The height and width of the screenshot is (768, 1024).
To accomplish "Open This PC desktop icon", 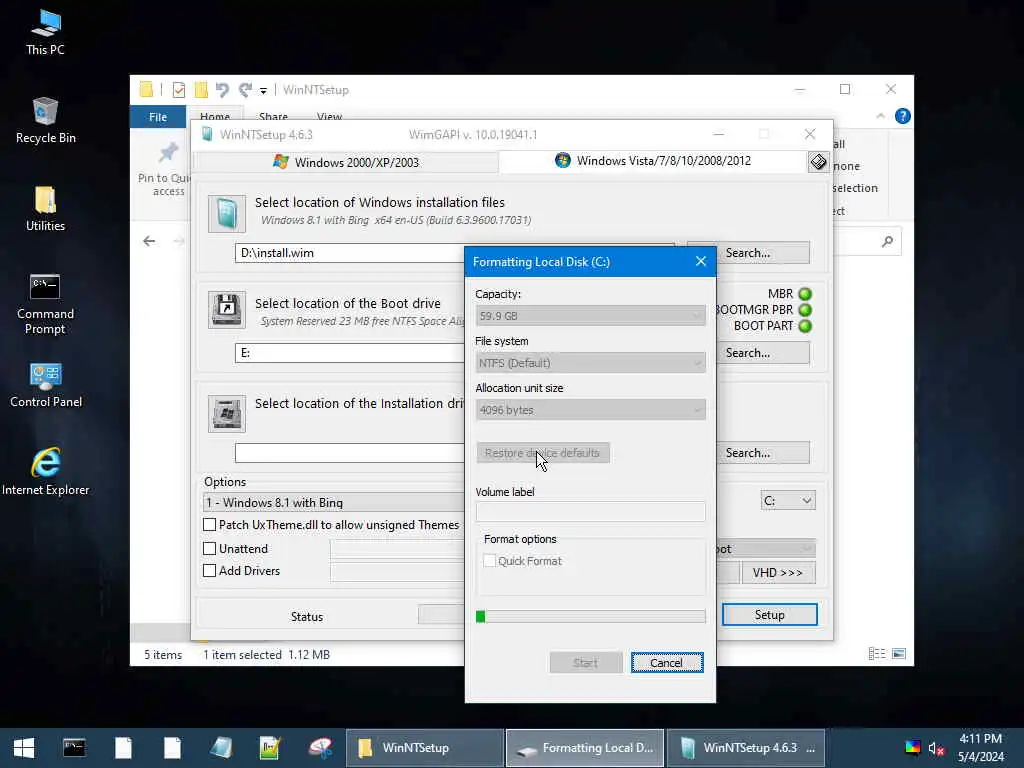I will pos(46,33).
